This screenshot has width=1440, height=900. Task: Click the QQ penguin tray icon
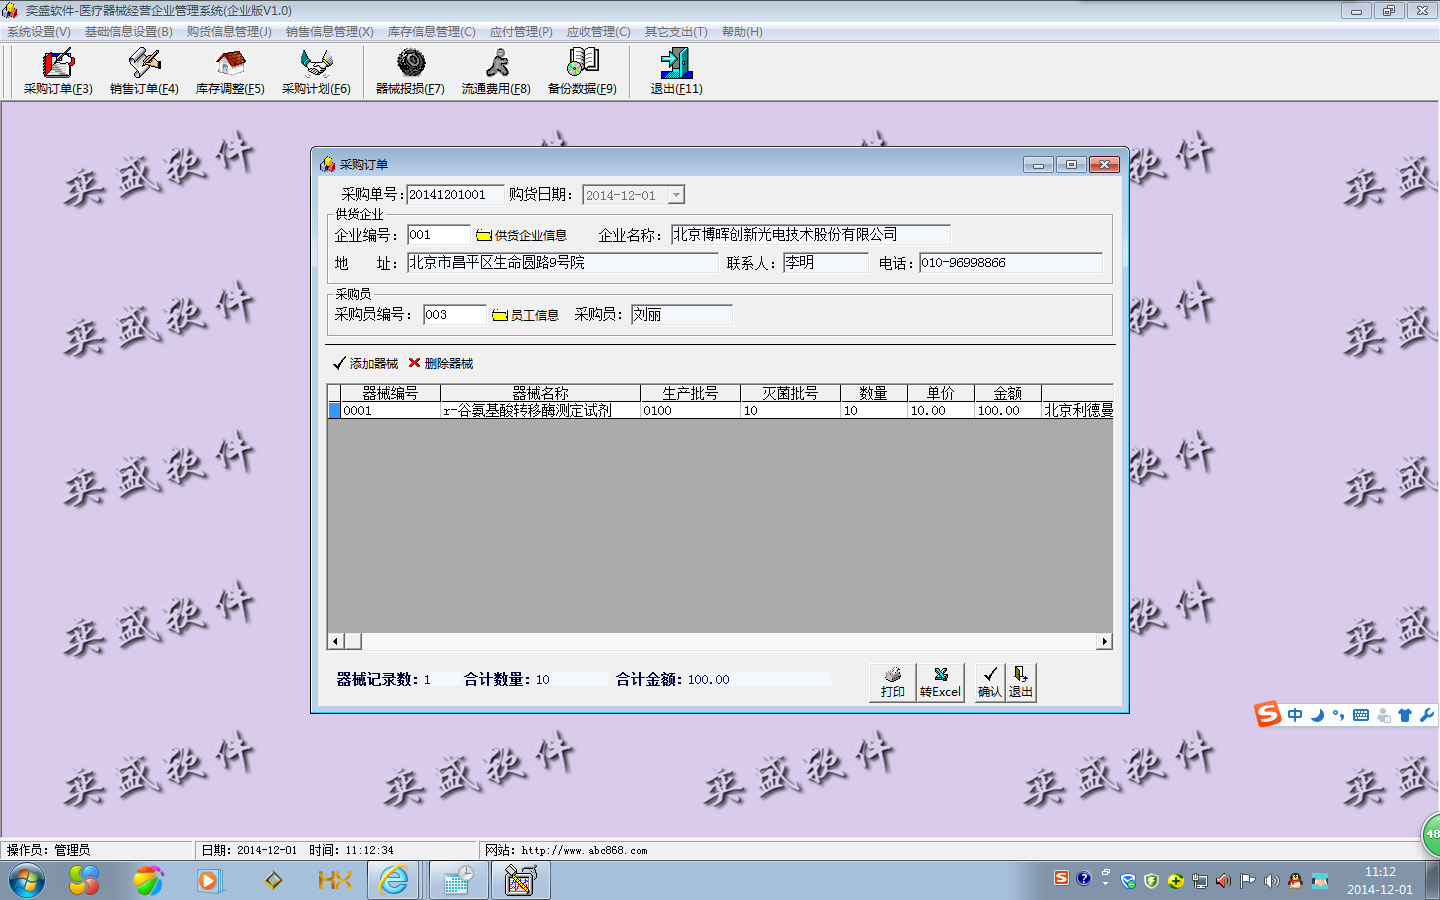pos(1295,881)
